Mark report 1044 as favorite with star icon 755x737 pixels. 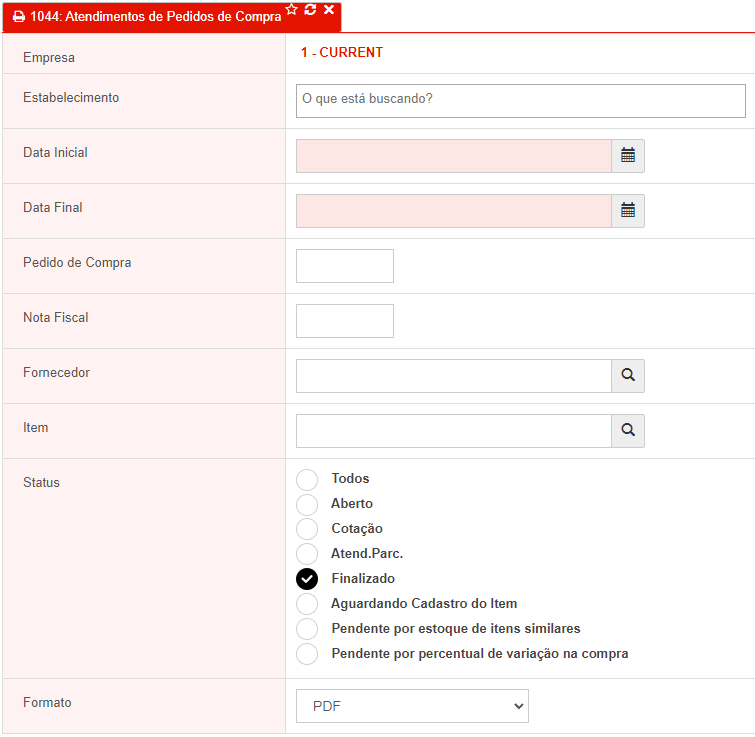292,10
